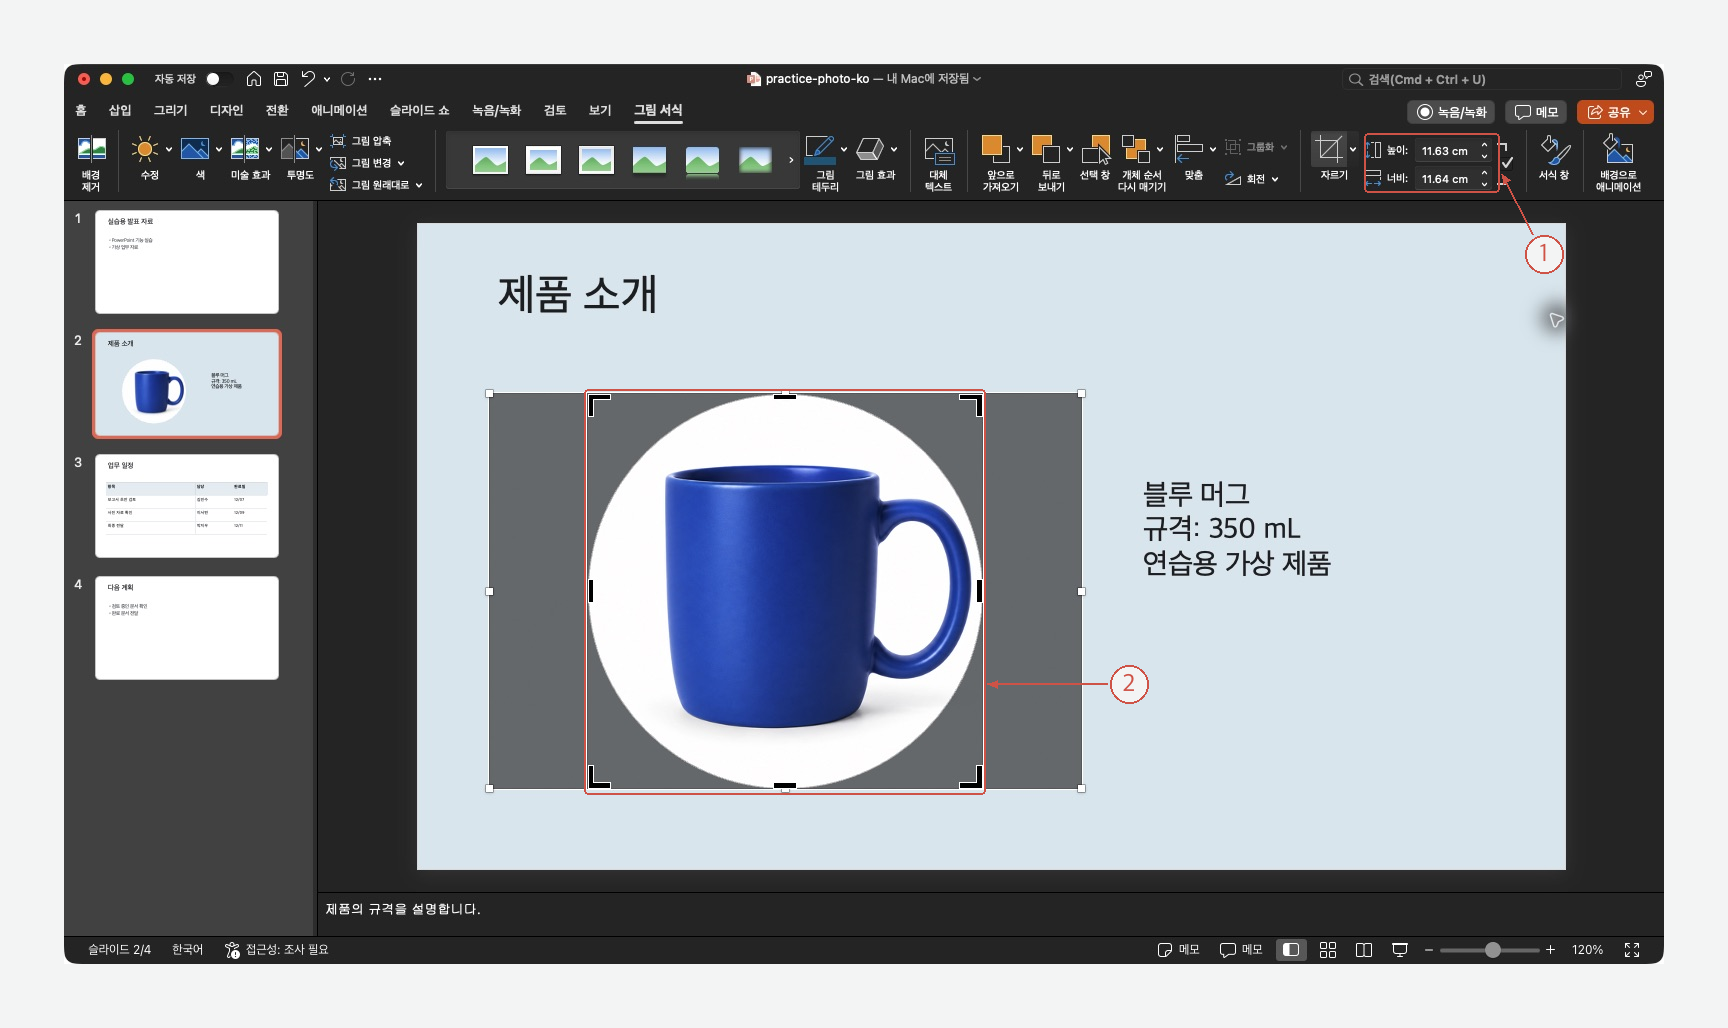Screen dimensions: 1728x1028
Task: Click the 배경 제거 (remove background) icon
Action: (91, 150)
